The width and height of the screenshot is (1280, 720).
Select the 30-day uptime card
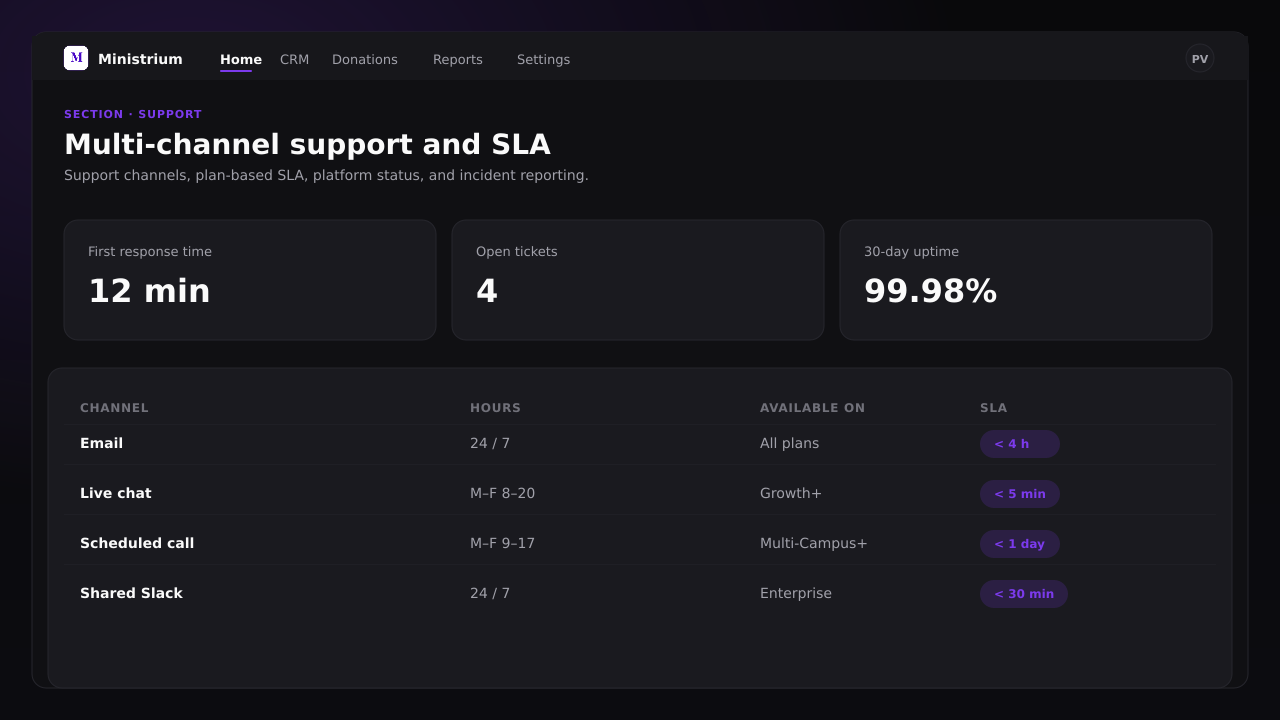(1026, 280)
